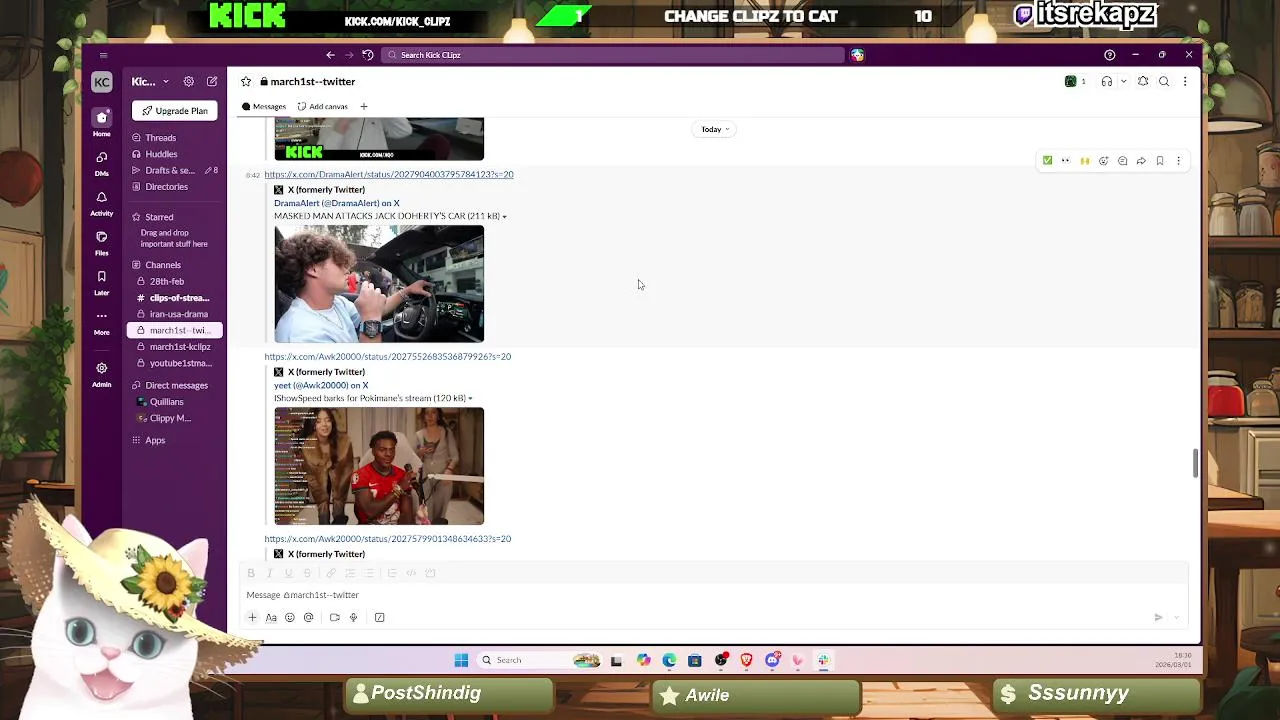Go back using the history back arrow
Screen dimensions: 1280x720
330,55
